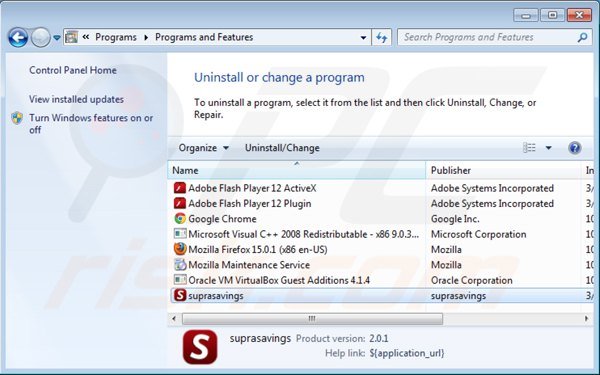The width and height of the screenshot is (600, 375).
Task: Click the Control Panel icon in address bar
Action: pos(72,37)
